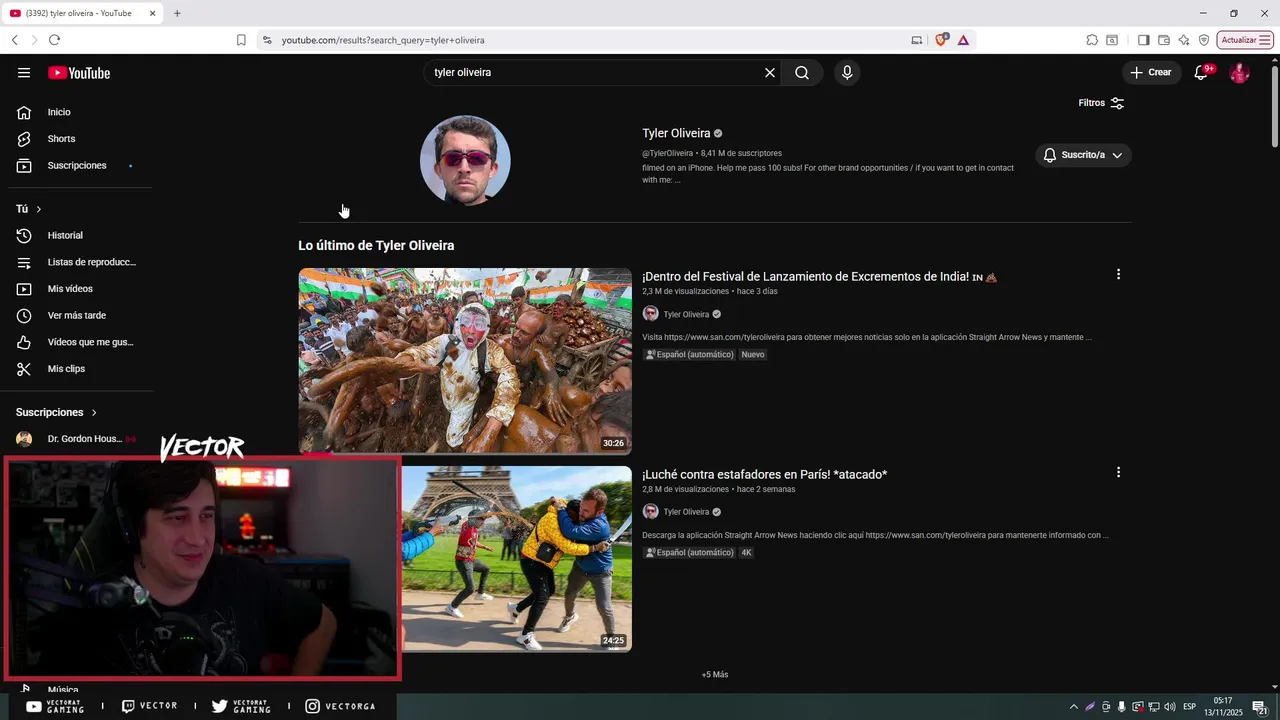Open the Suscrito/a notification dropdown
Viewport: 1280px width, 720px height.
[x=1083, y=155]
